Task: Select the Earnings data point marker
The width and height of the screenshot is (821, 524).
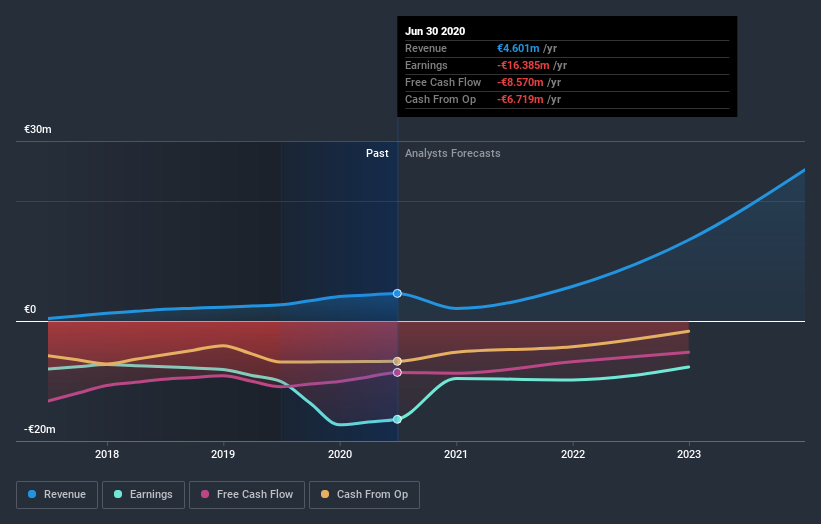Action: coord(397,419)
